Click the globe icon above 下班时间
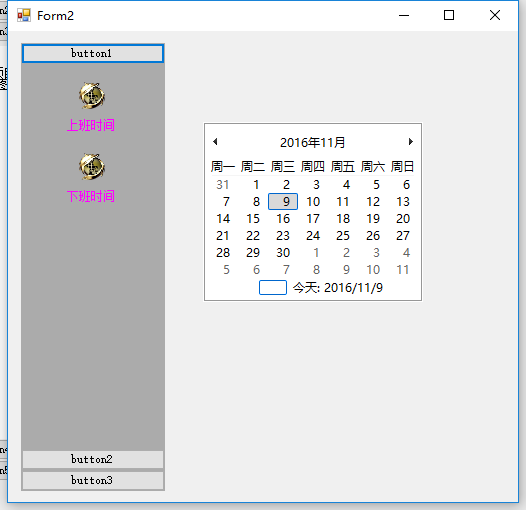526x510 pixels. (x=92, y=167)
